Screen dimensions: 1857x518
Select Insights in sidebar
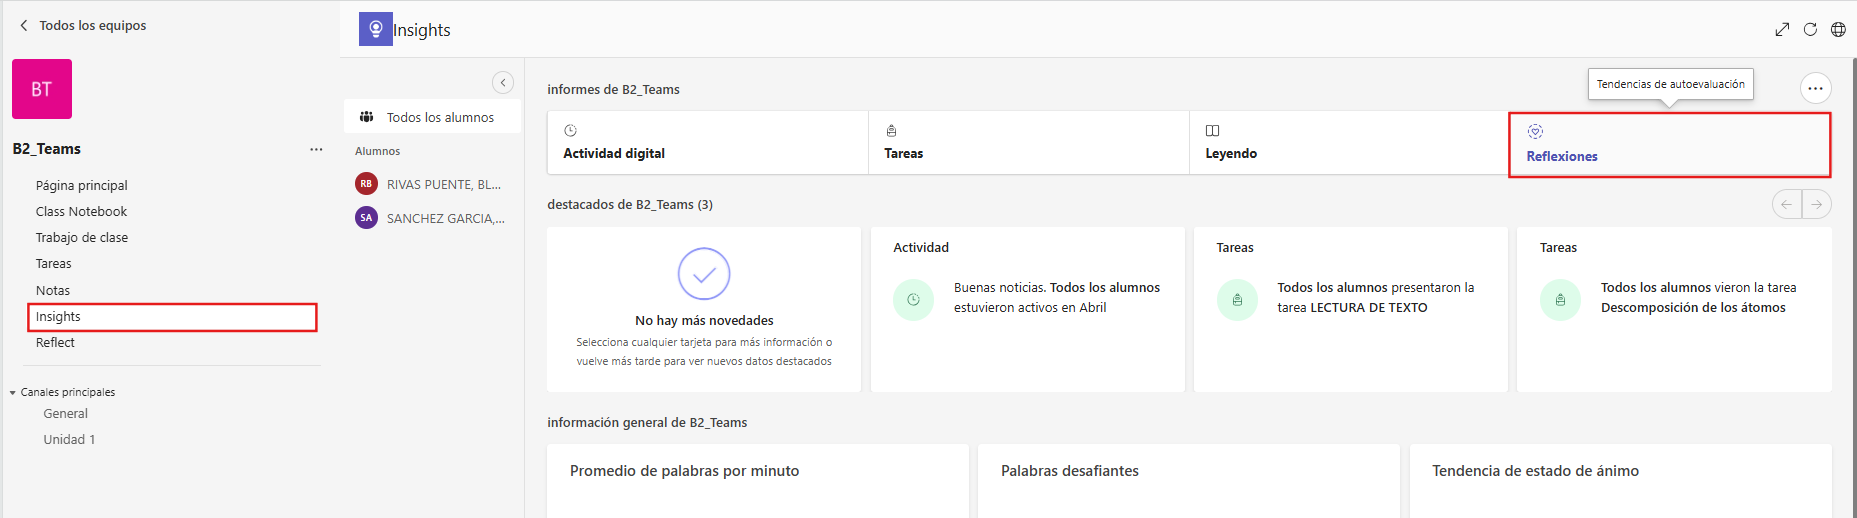[172, 317]
